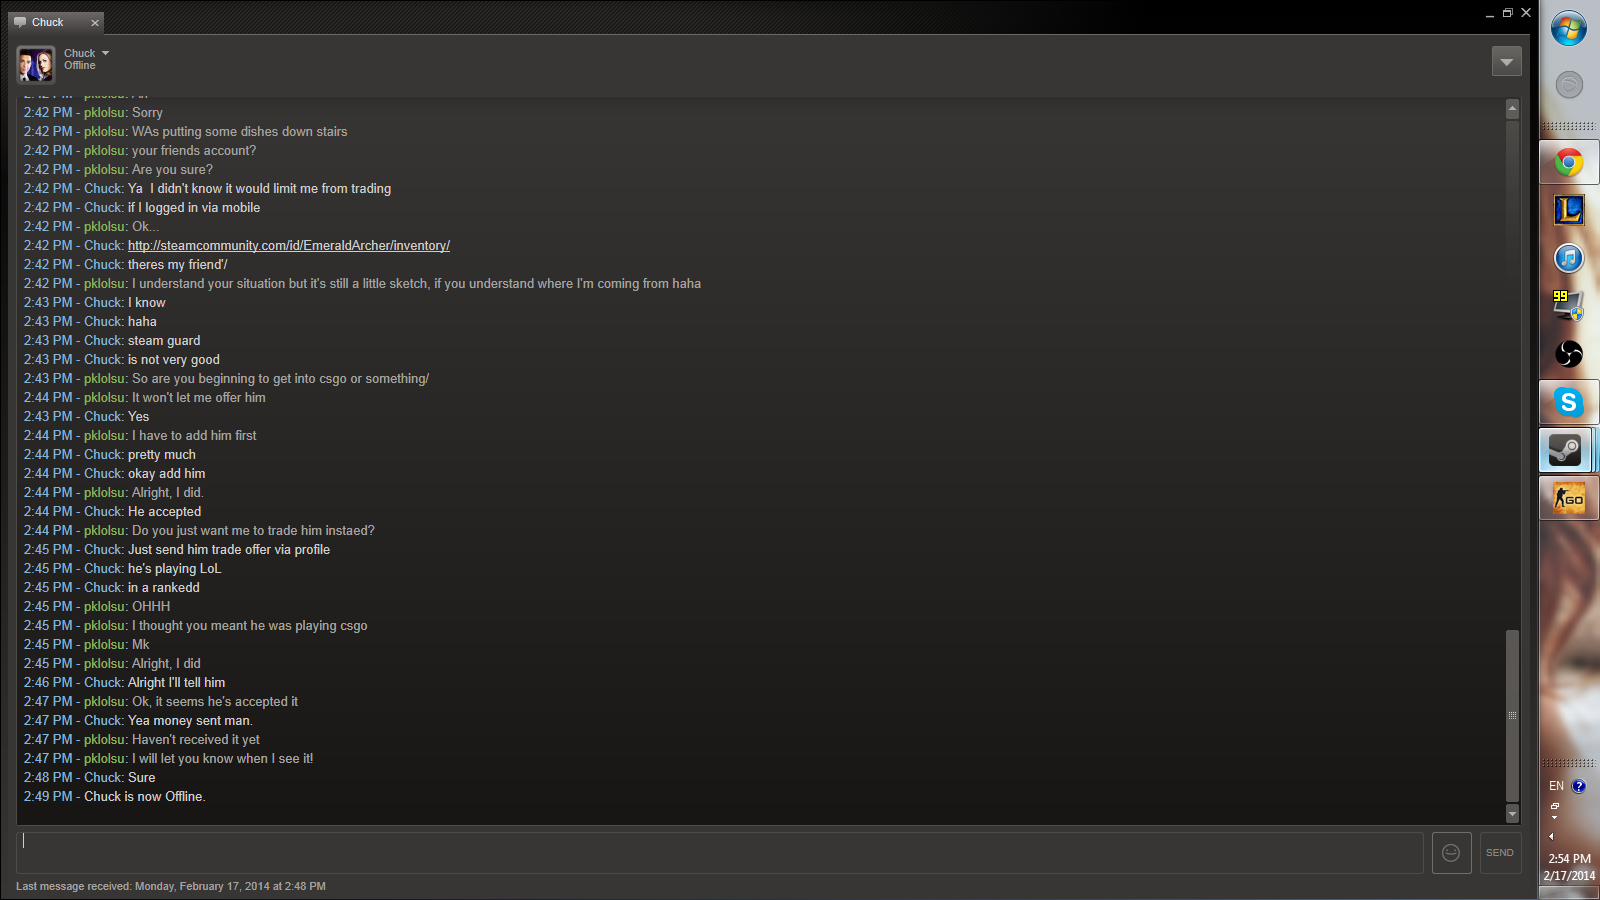The height and width of the screenshot is (900, 1600).
Task: Click message 'he's playing LoL'
Action: tap(175, 568)
